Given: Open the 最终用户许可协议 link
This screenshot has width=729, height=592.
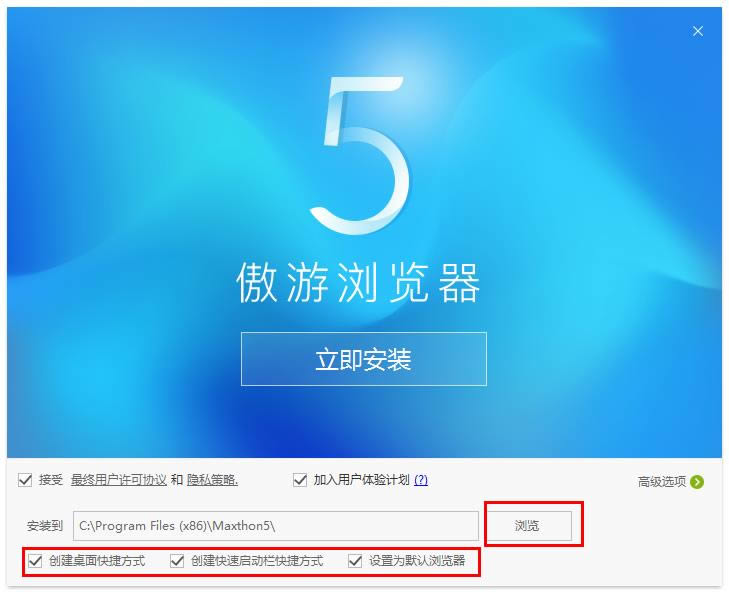Looking at the screenshot, I should [119, 480].
